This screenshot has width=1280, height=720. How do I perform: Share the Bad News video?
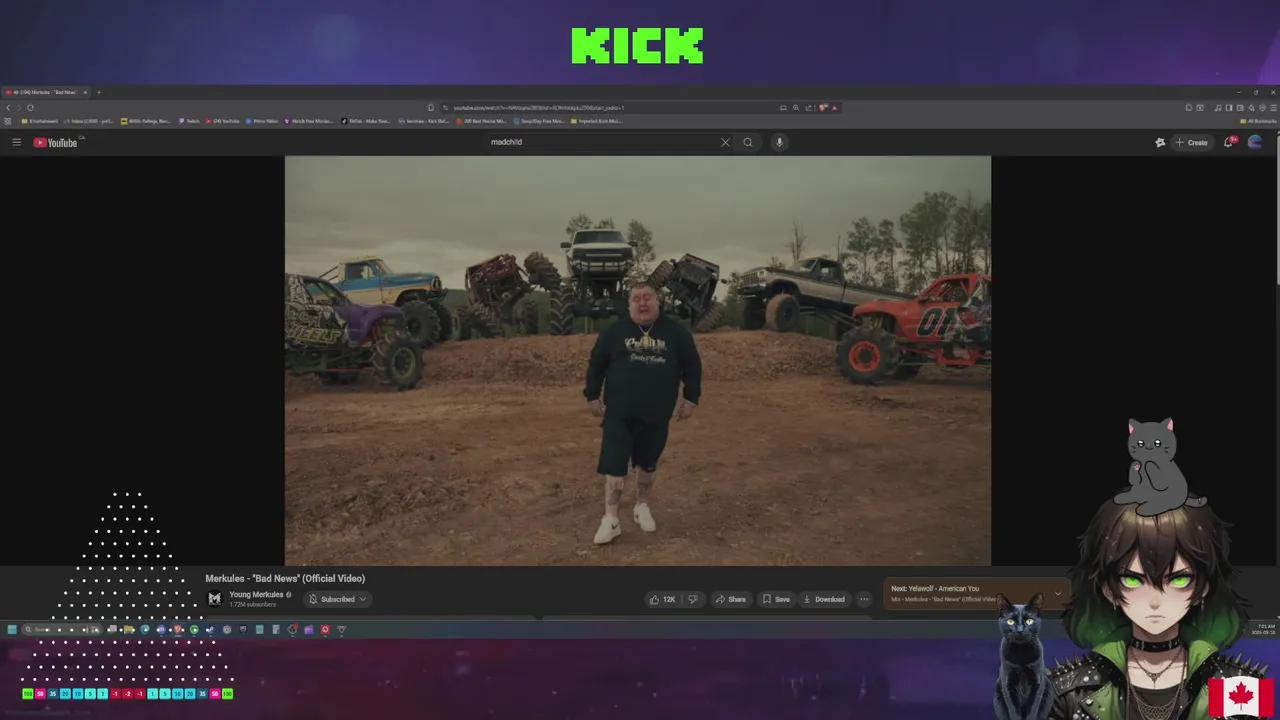click(730, 599)
